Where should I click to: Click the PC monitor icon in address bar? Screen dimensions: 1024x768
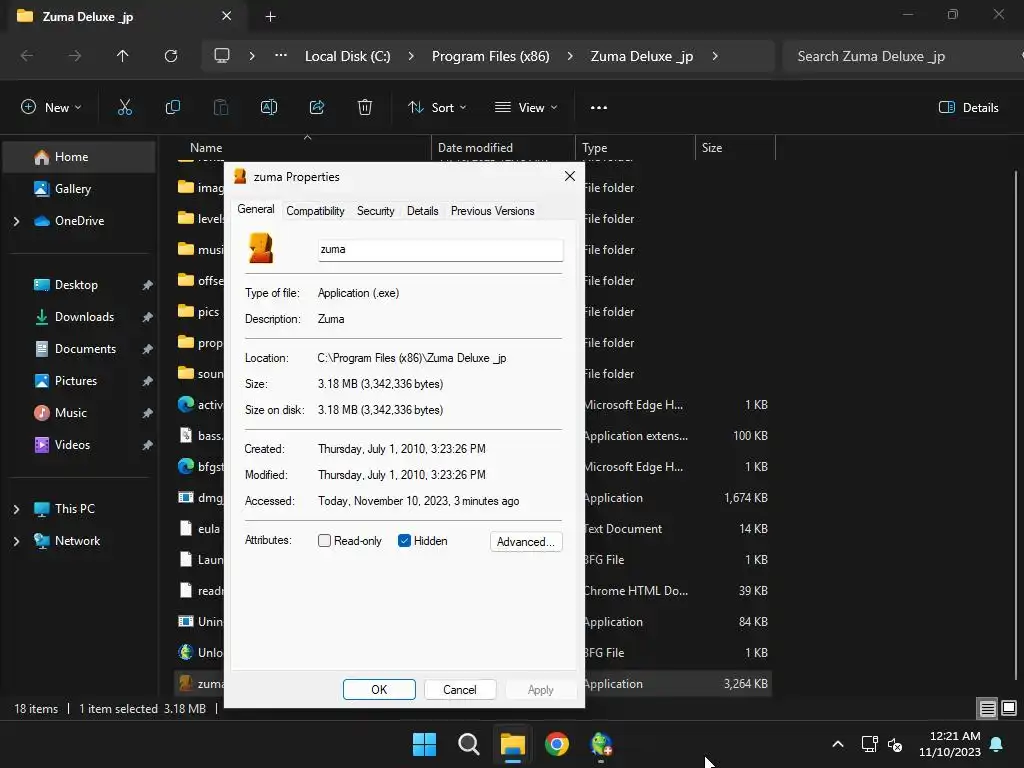click(x=222, y=56)
